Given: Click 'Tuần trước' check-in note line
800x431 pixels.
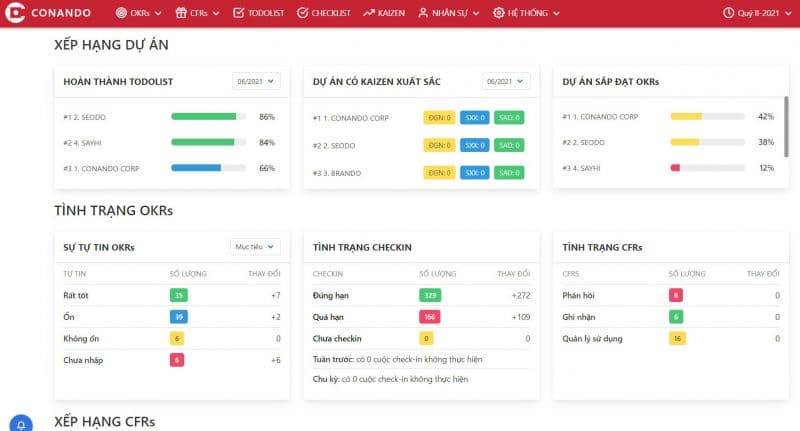Looking at the screenshot, I should (x=397, y=359).
